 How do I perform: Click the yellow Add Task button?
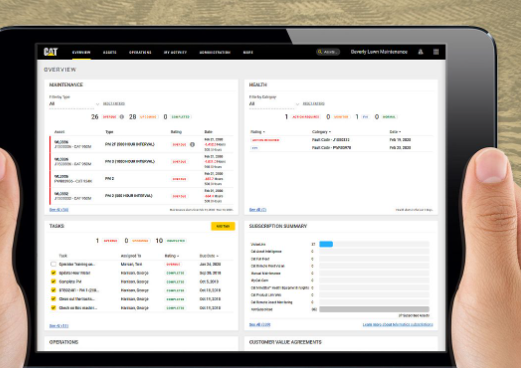223,226
